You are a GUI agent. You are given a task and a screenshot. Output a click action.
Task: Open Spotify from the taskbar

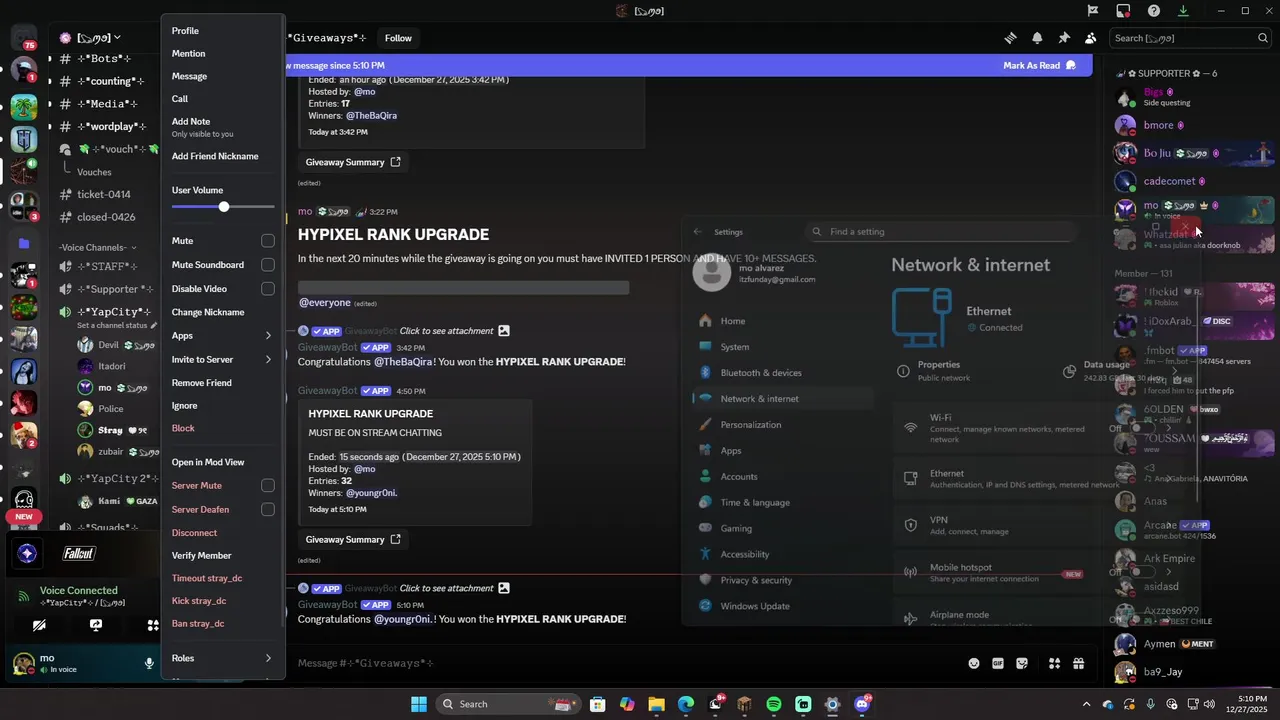(x=774, y=704)
